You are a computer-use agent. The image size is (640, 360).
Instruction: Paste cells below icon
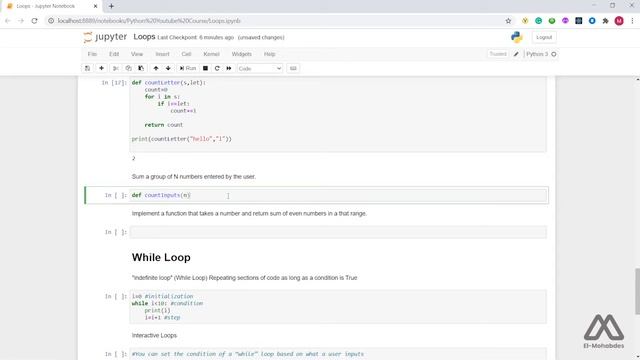(141, 69)
